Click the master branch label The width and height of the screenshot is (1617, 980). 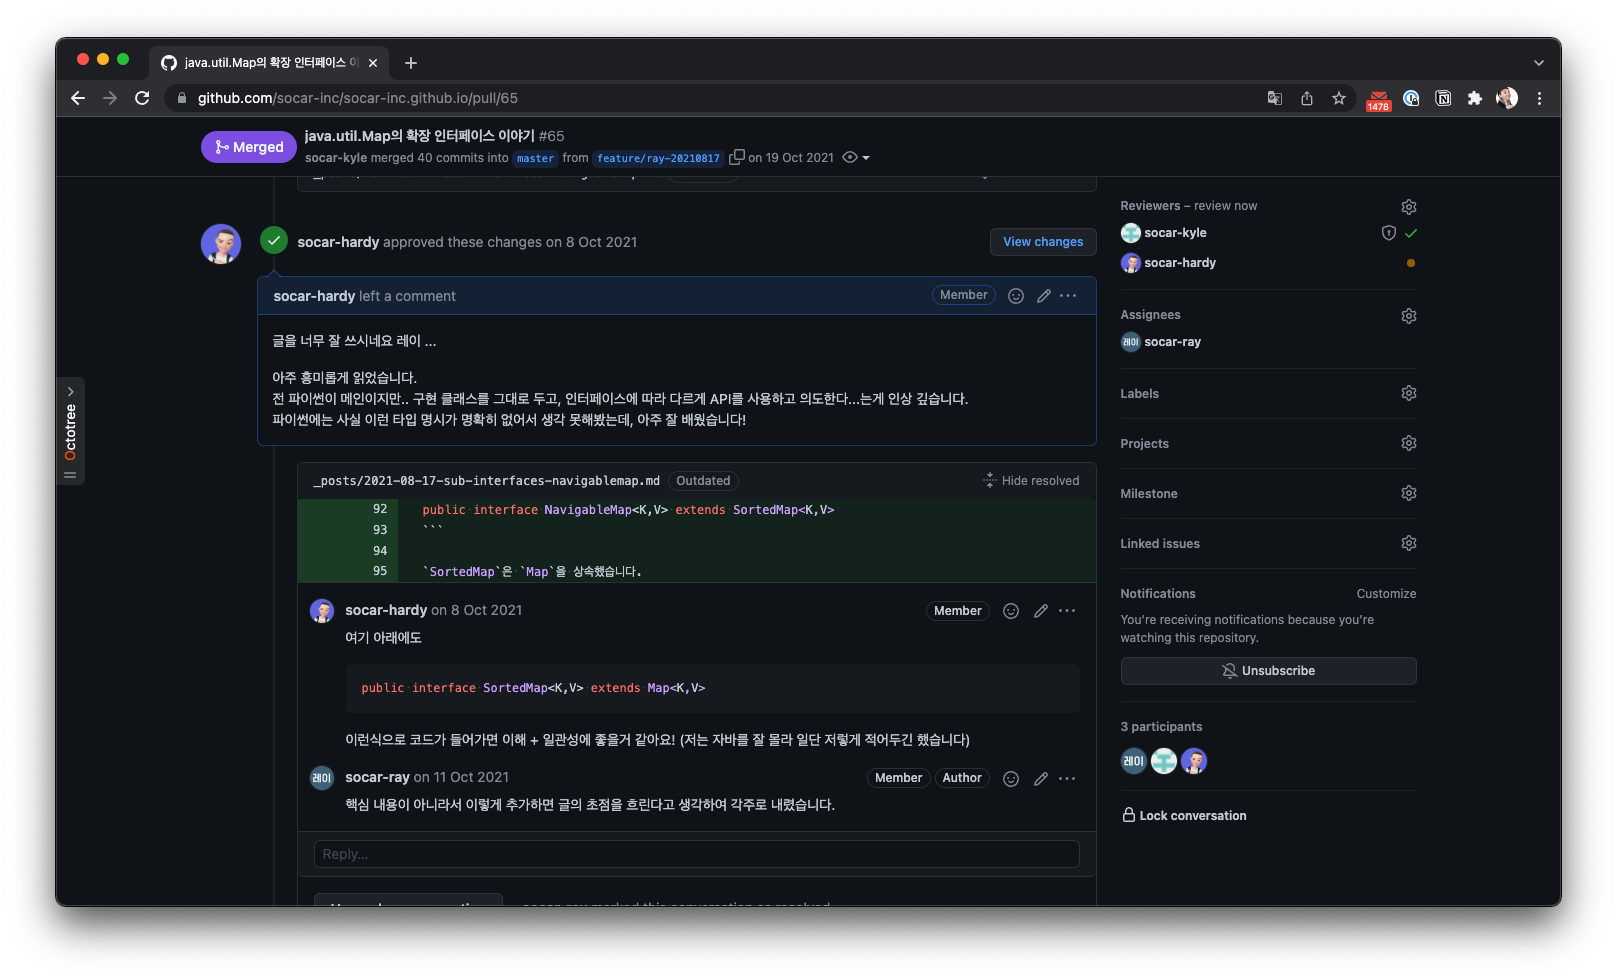535,158
